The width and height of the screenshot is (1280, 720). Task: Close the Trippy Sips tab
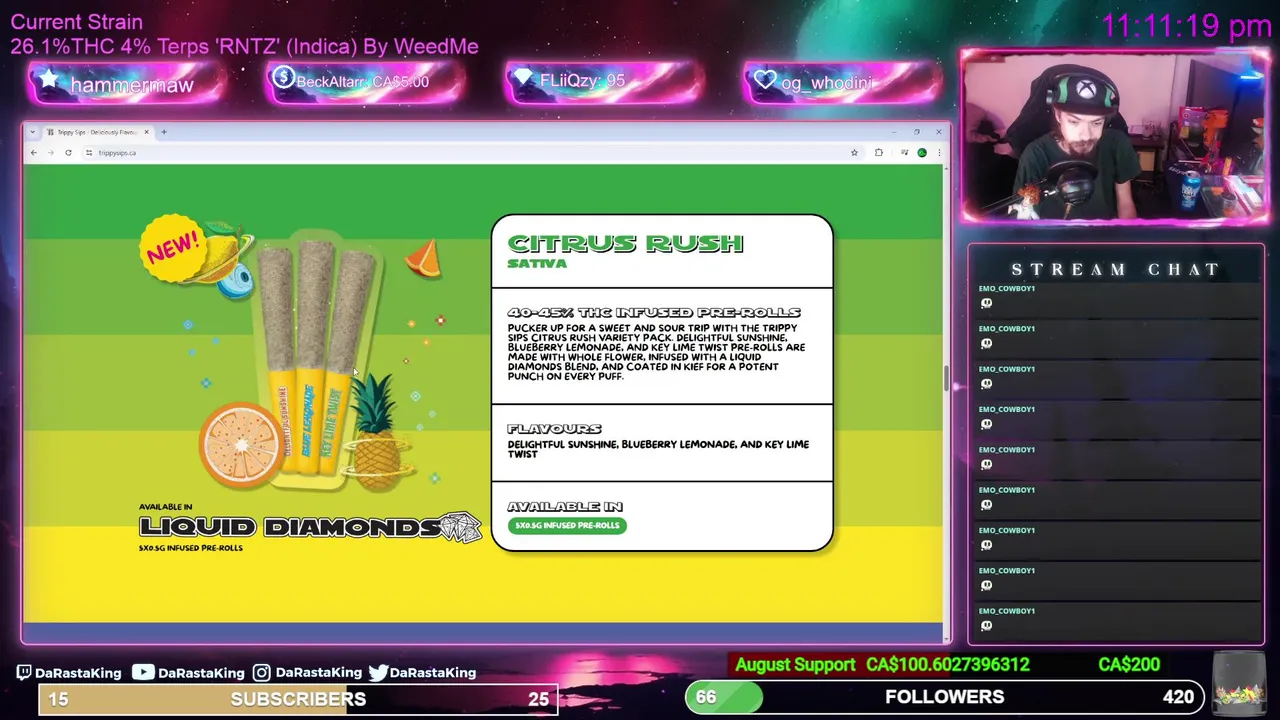[x=146, y=132]
